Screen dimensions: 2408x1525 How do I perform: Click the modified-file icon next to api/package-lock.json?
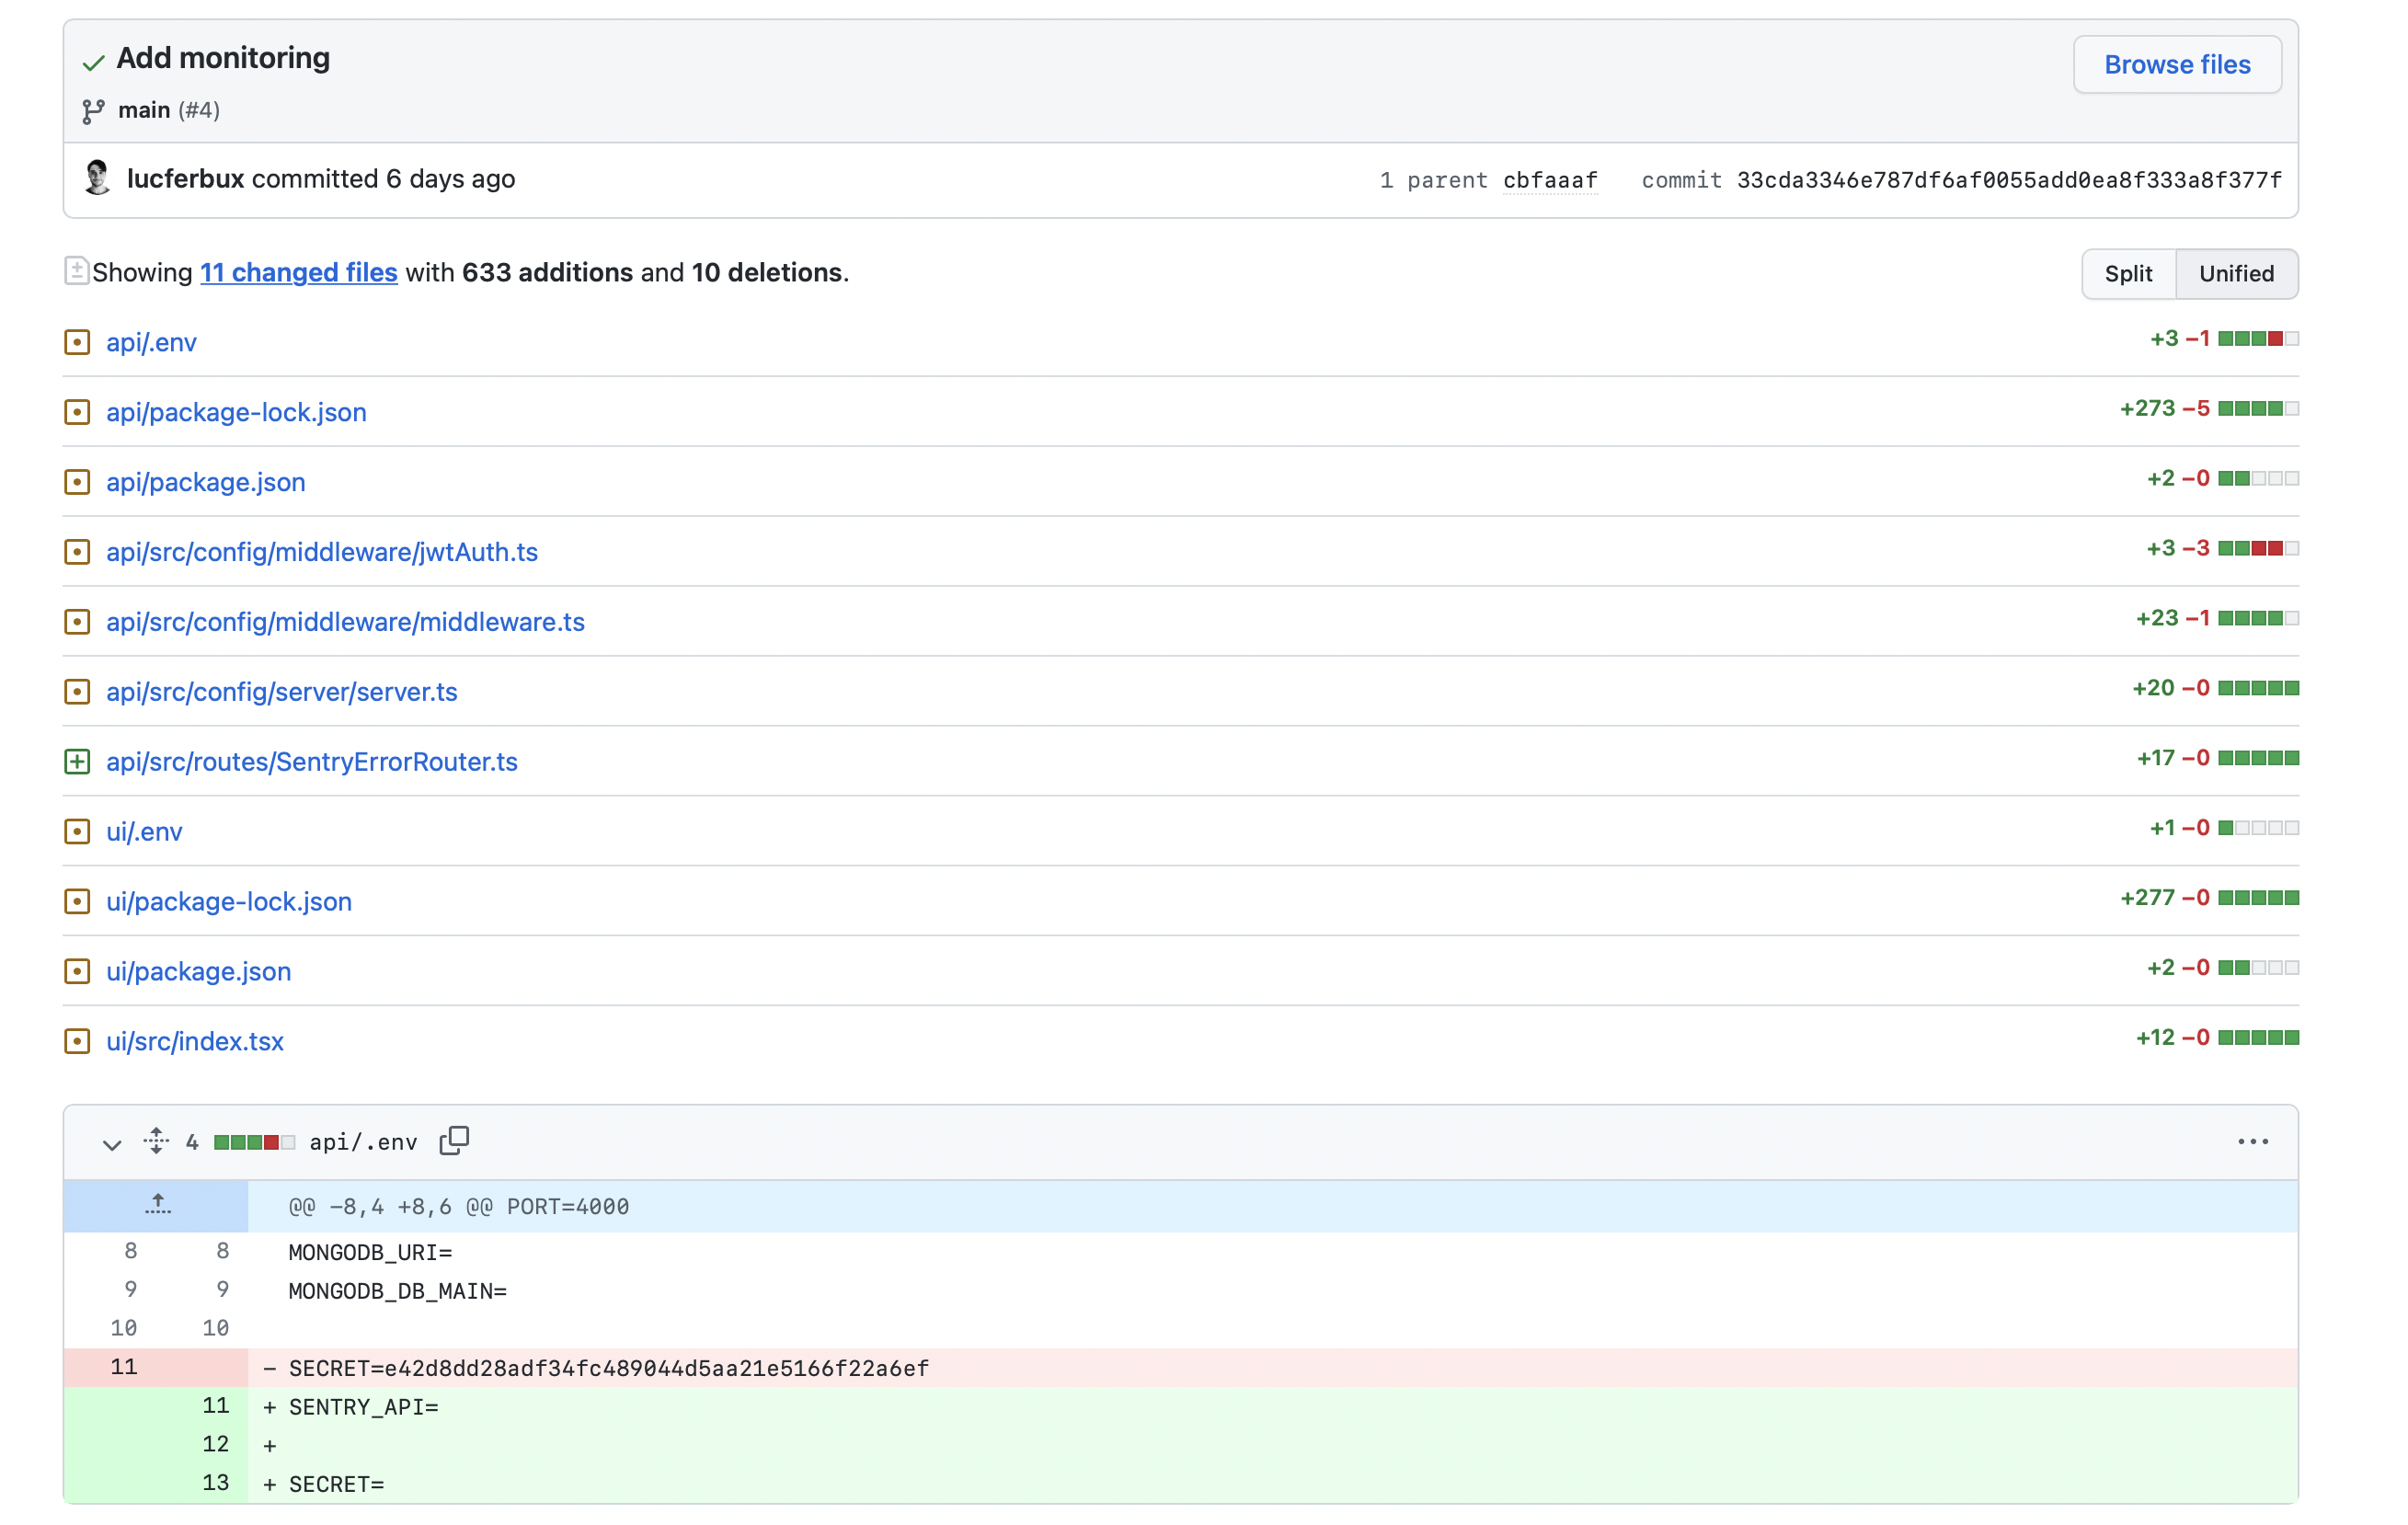coord(78,412)
